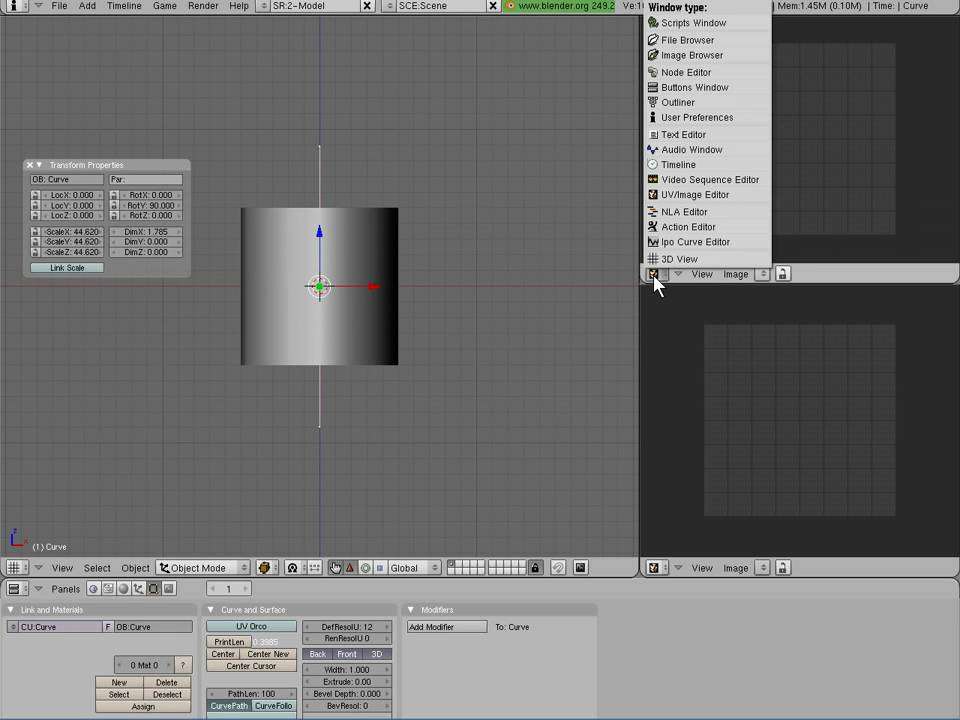This screenshot has height=720, width=960.
Task: Open Object context in Panels buttons
Action: pyautogui.click(x=138, y=589)
